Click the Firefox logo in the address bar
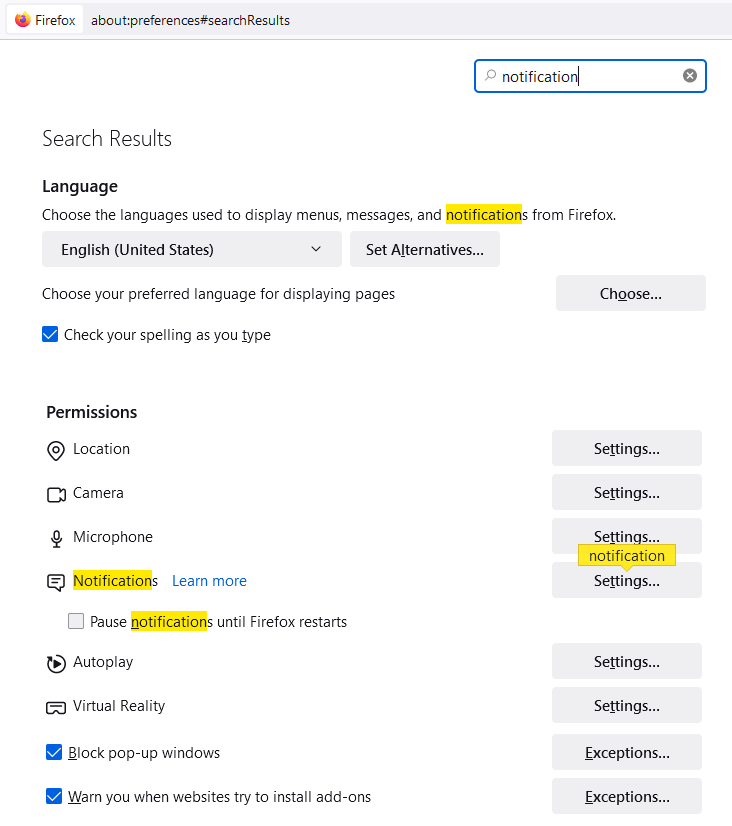This screenshot has width=732, height=826. coord(23,20)
